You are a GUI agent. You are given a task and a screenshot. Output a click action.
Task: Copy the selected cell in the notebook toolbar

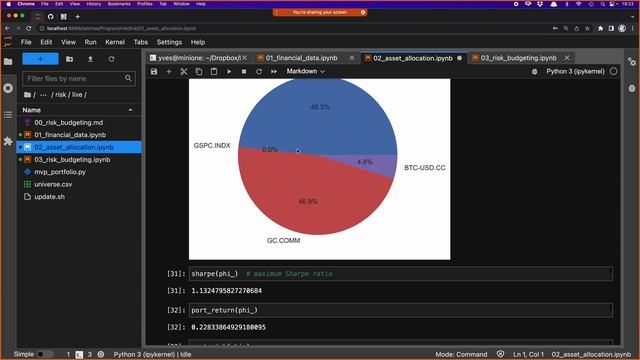(199, 71)
